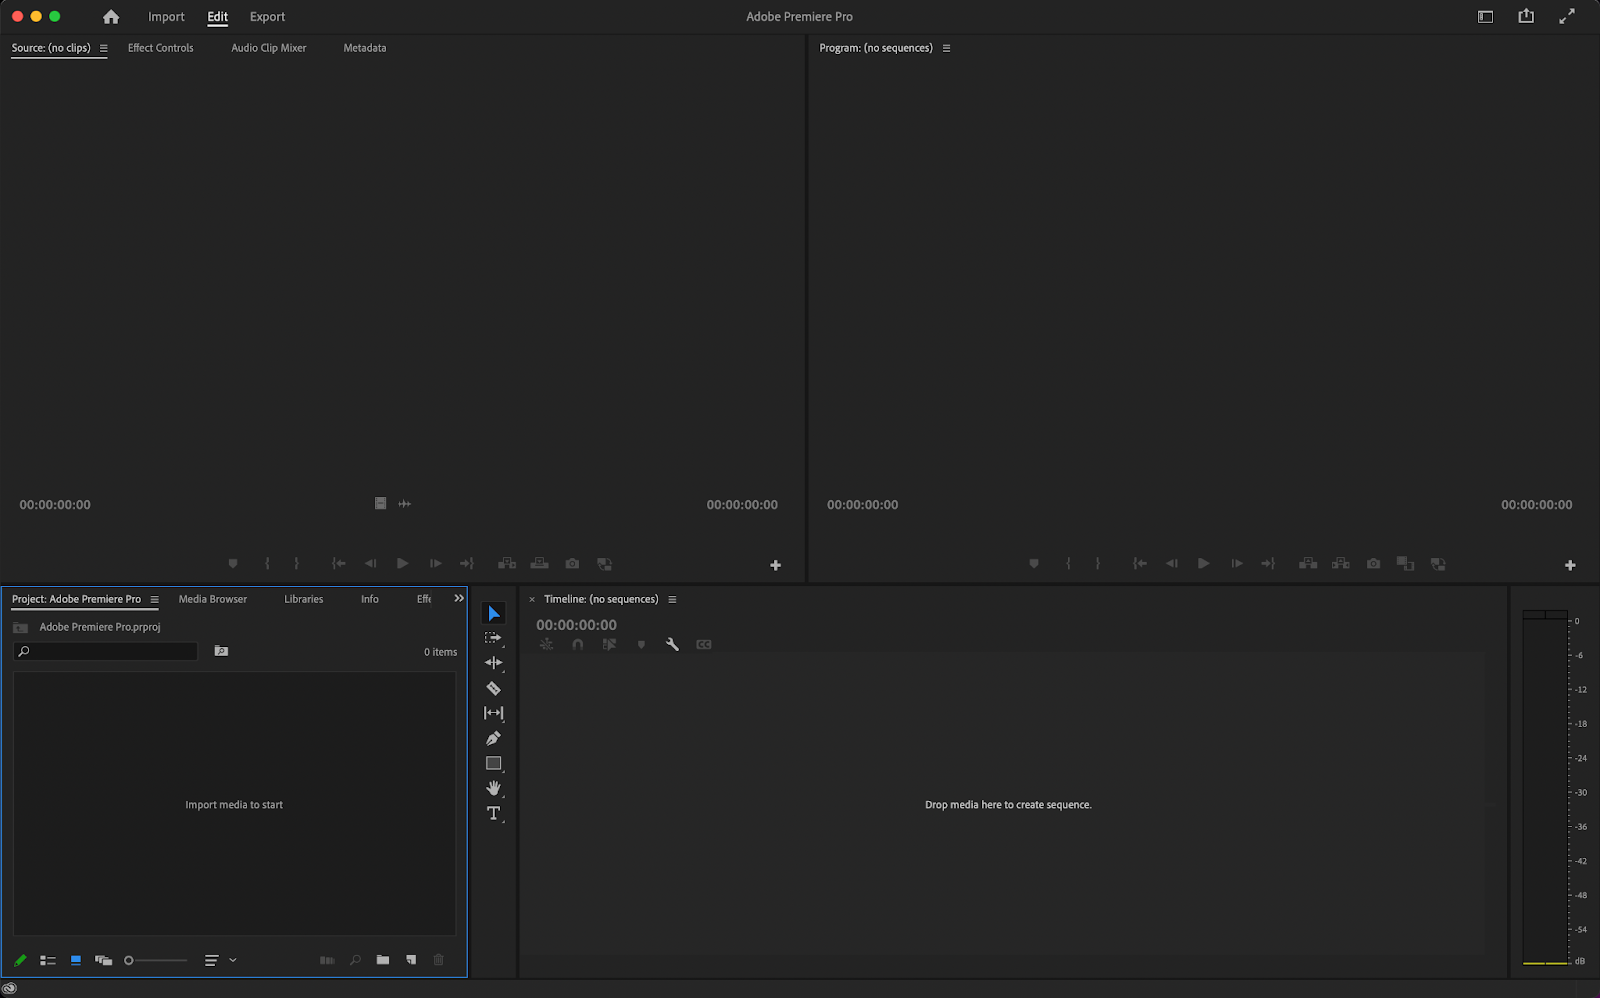Create a New Bin in Project panel
1600x998 pixels.
click(383, 960)
